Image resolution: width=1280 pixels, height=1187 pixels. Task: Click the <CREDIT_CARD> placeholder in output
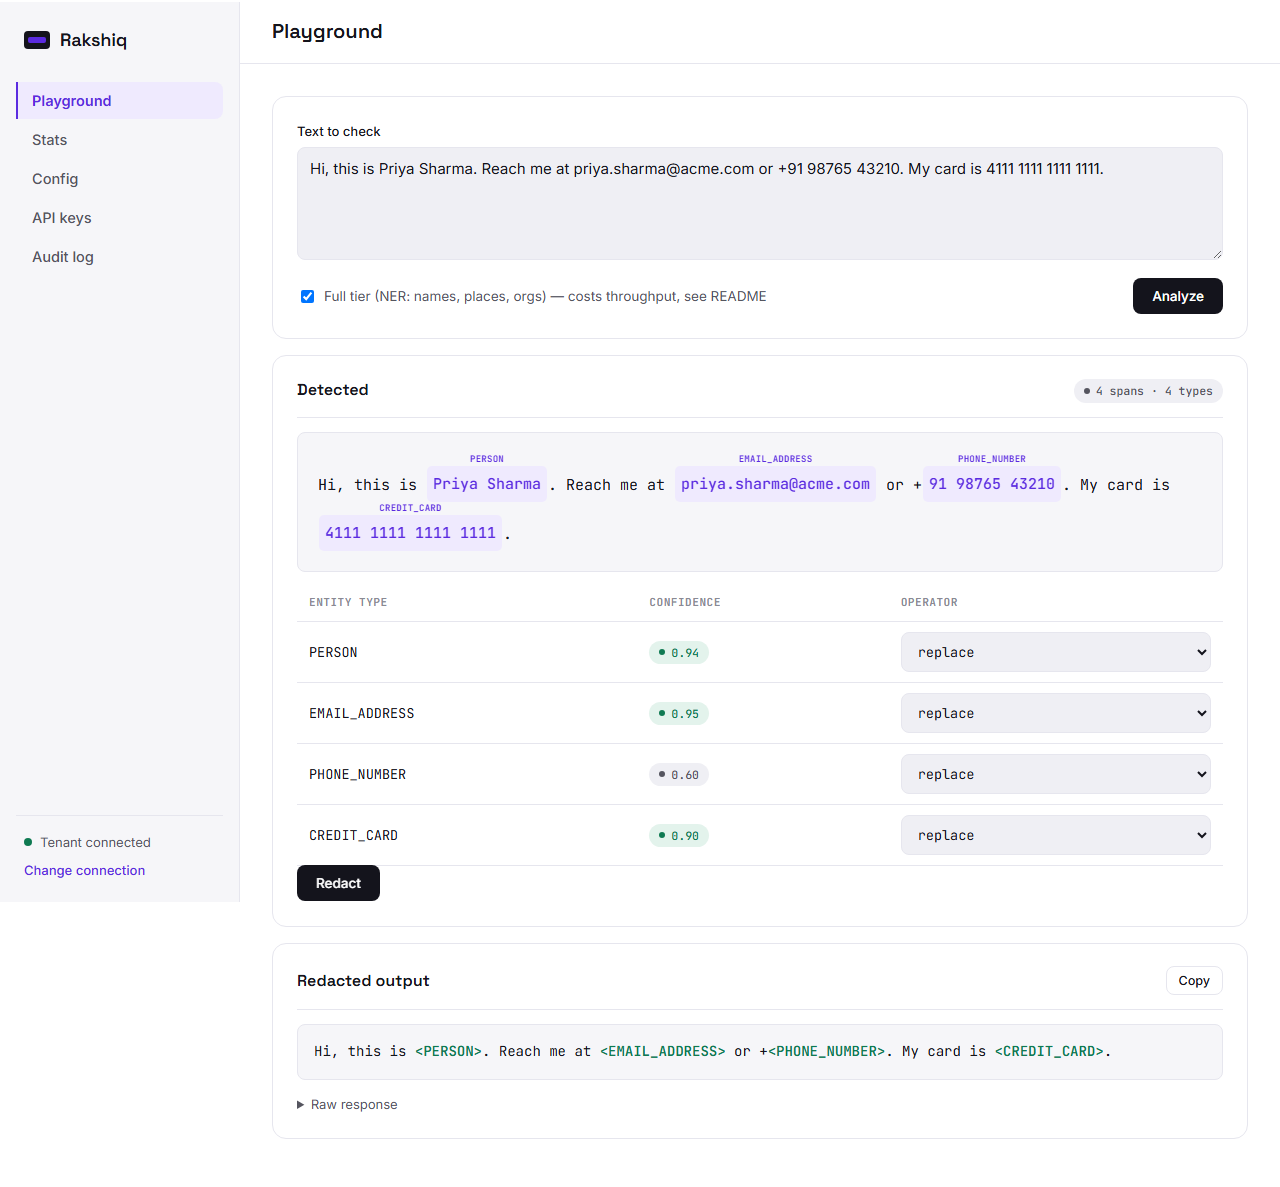click(1049, 1052)
